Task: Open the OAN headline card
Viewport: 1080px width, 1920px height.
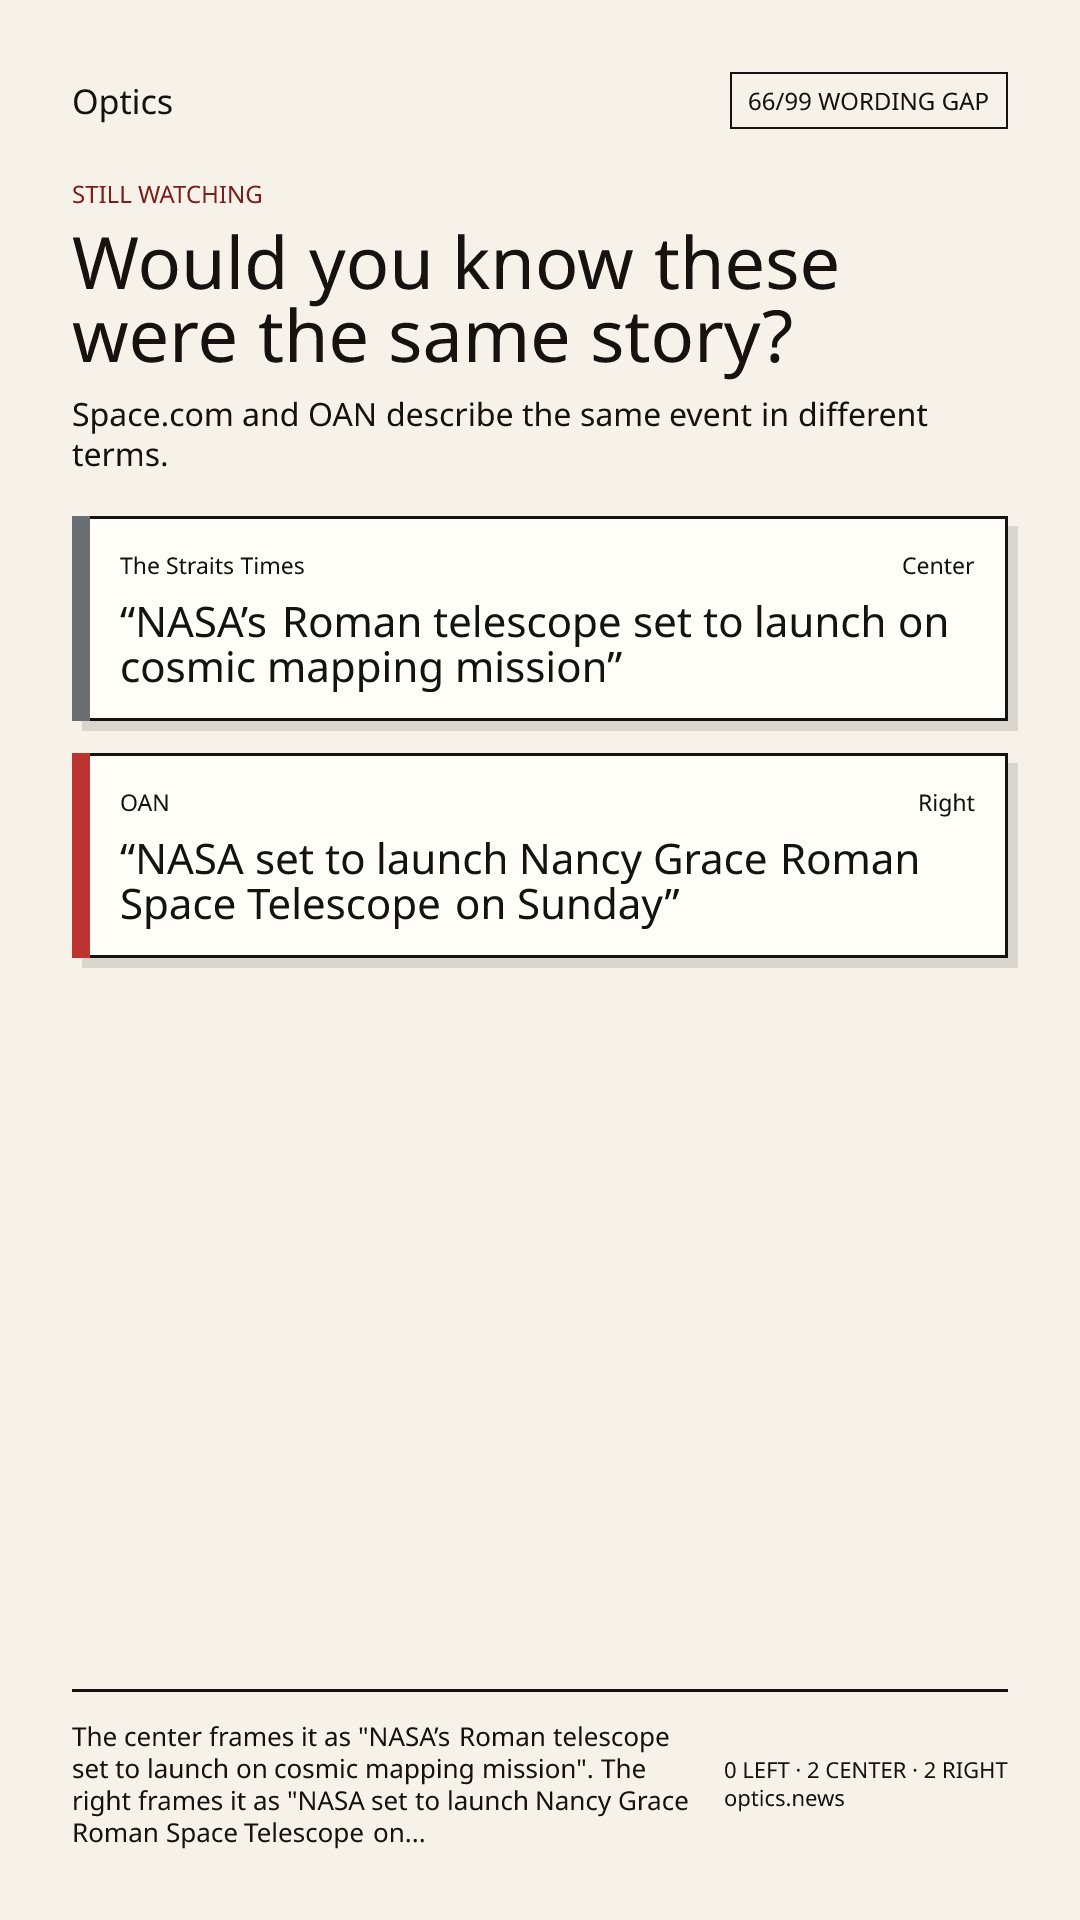Action: click(x=540, y=856)
